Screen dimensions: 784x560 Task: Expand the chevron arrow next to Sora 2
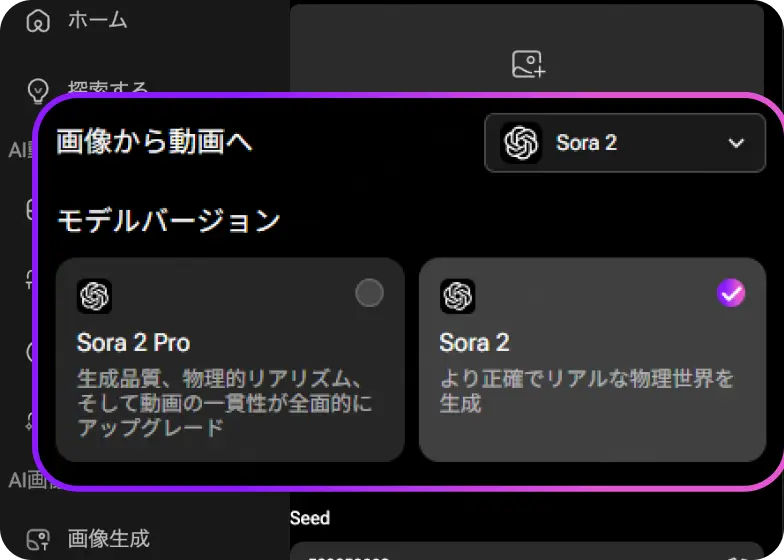pos(737,143)
